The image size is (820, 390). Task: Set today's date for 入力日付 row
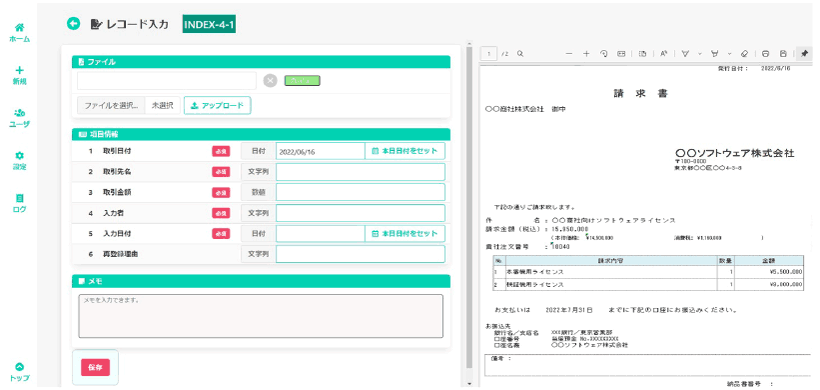(405, 234)
